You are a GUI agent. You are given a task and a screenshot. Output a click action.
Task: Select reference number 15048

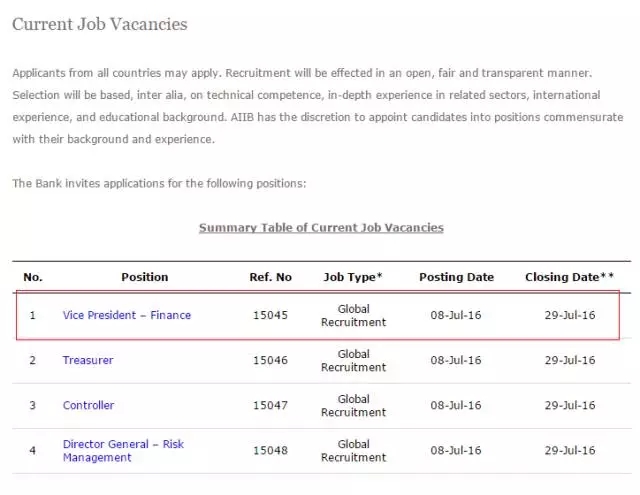(x=270, y=451)
